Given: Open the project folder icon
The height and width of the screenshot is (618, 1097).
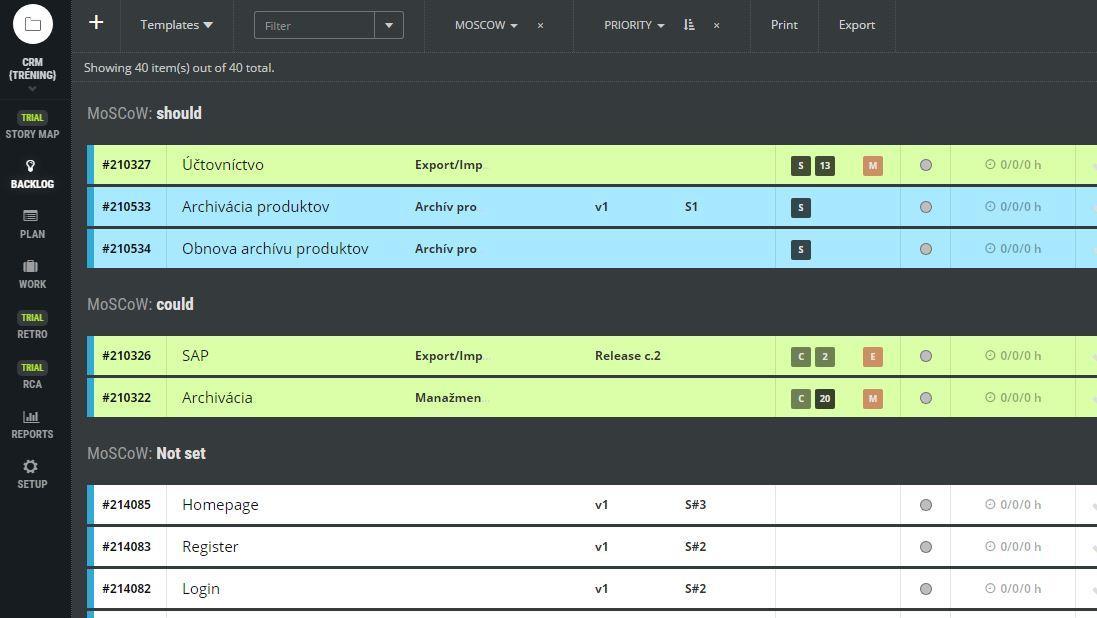Looking at the screenshot, I should [x=32, y=24].
